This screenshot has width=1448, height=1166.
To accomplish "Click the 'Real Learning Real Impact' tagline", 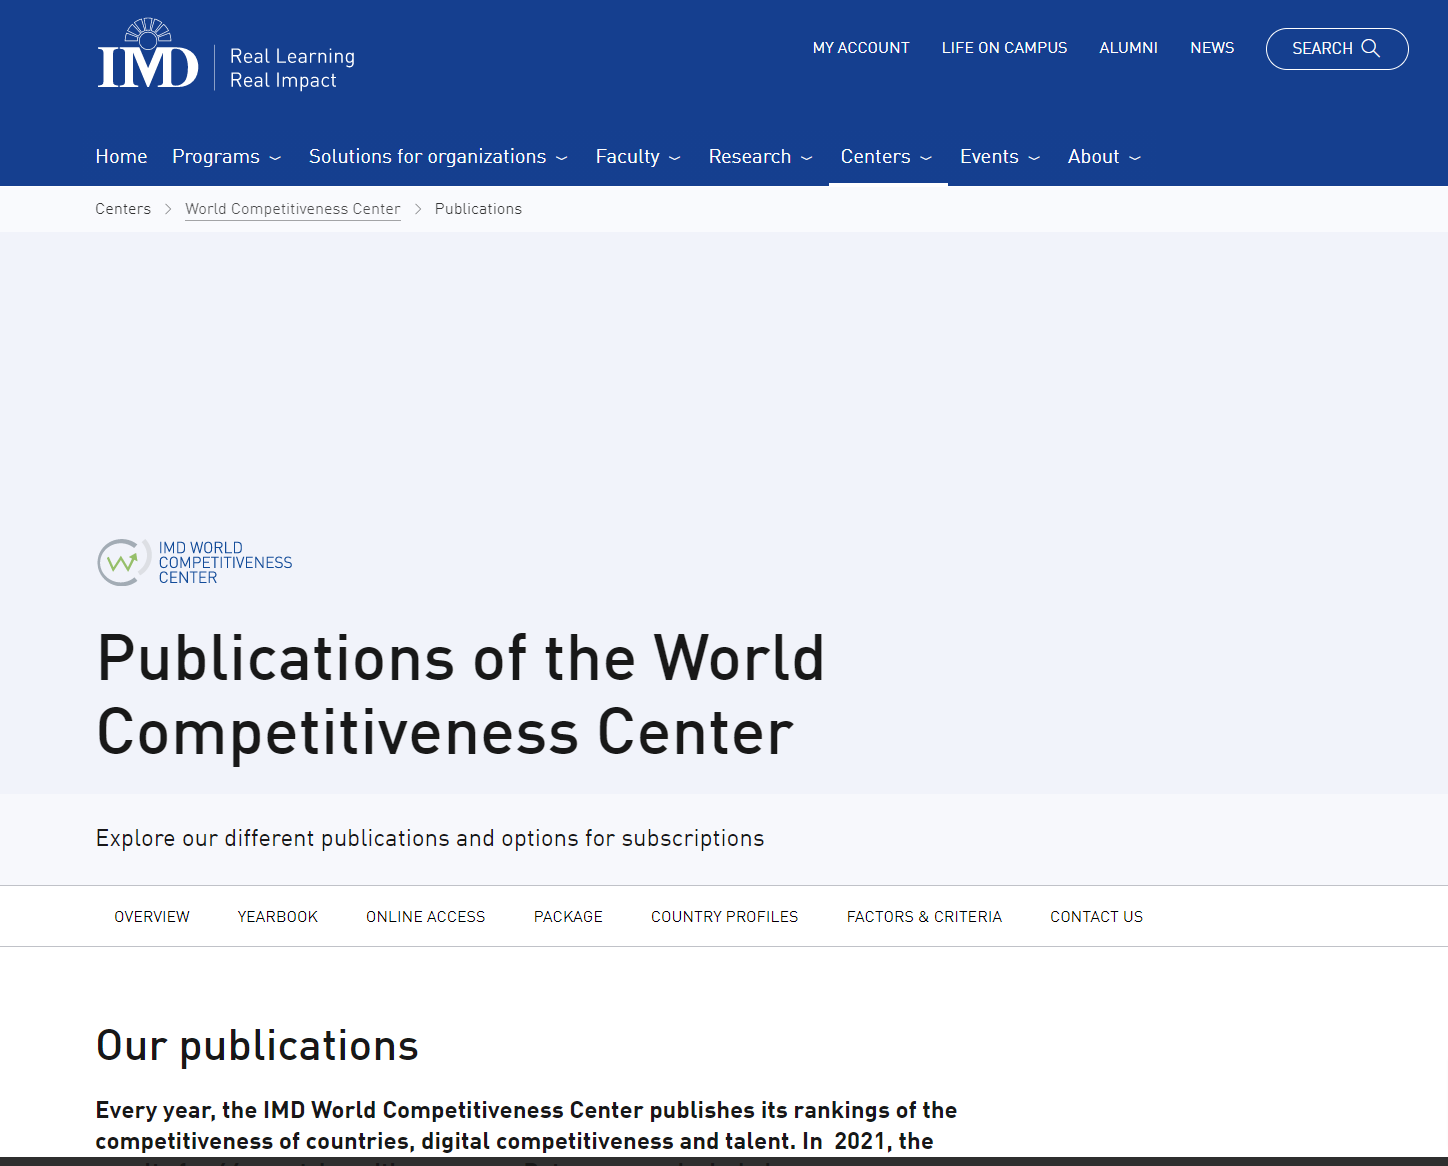I will click(292, 68).
